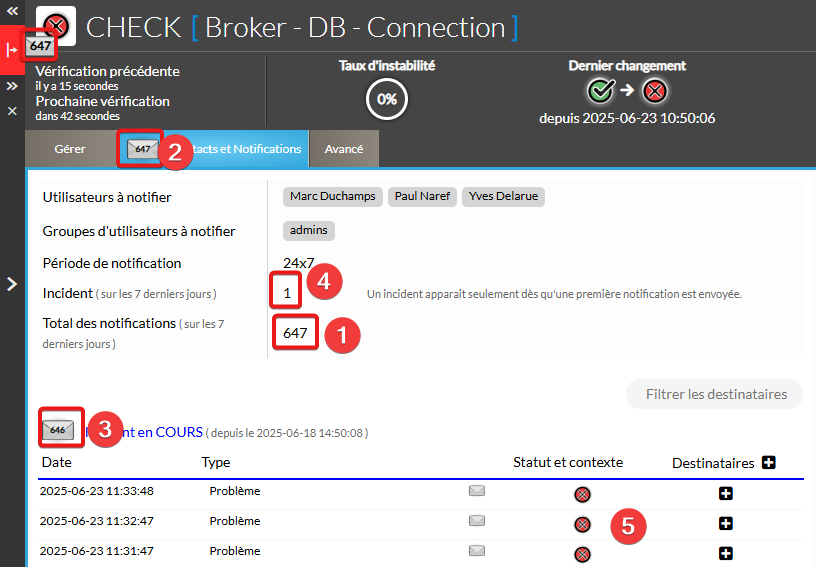Select the Yves Delarue user tag
The width and height of the screenshot is (816, 567).
(503, 197)
